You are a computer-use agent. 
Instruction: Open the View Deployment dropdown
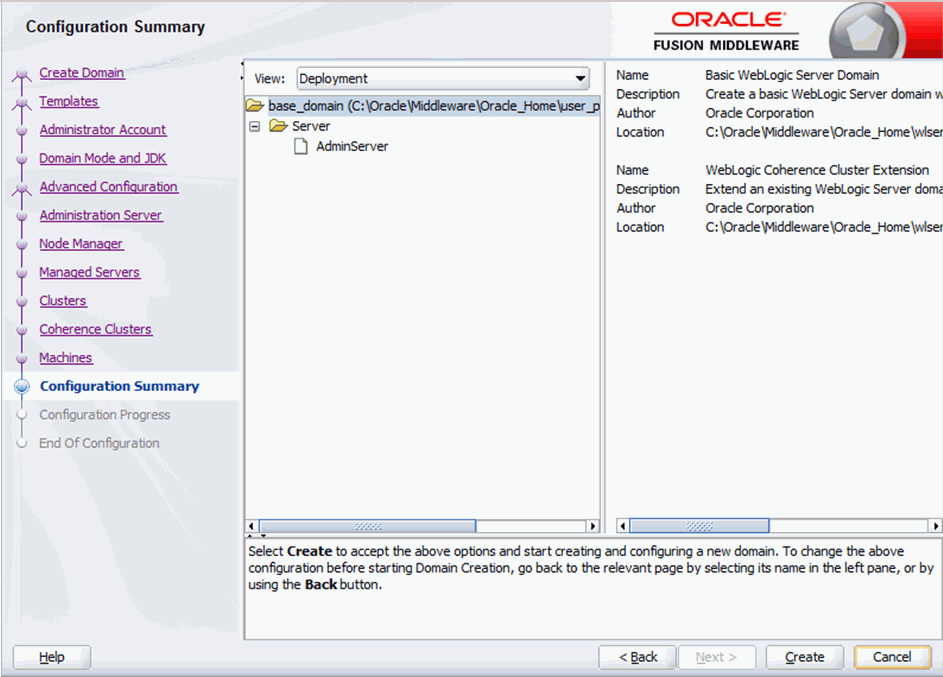(580, 78)
